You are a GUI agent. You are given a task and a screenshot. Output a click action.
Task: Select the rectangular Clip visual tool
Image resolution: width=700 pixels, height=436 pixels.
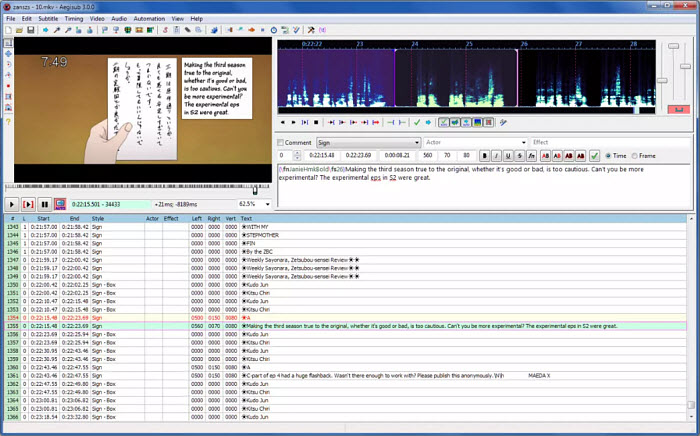[x=8, y=96]
